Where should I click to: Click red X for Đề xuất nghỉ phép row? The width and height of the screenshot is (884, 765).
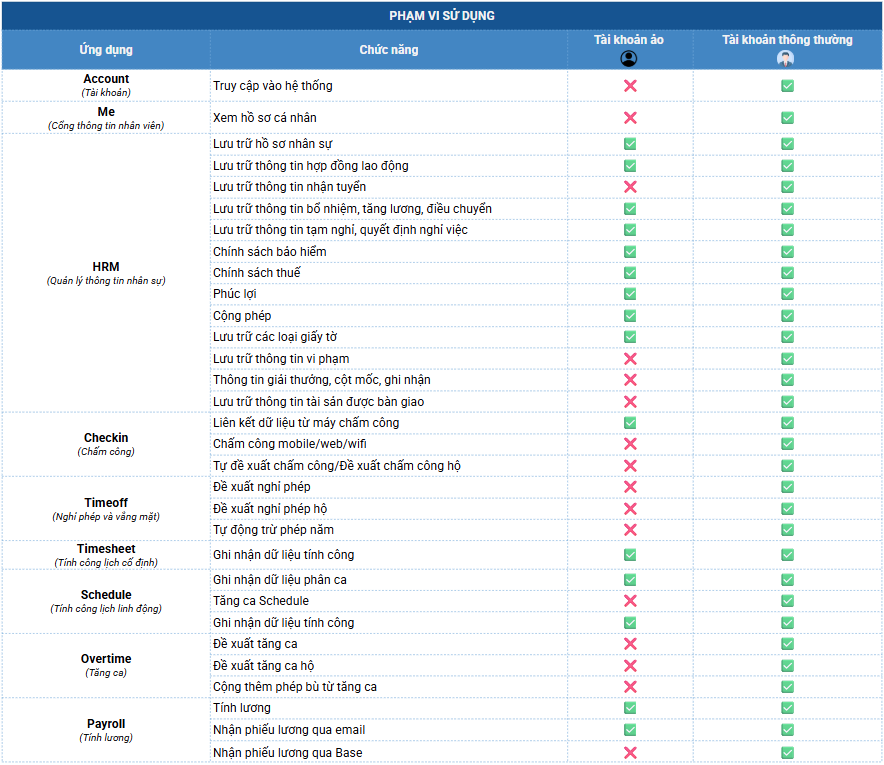630,487
